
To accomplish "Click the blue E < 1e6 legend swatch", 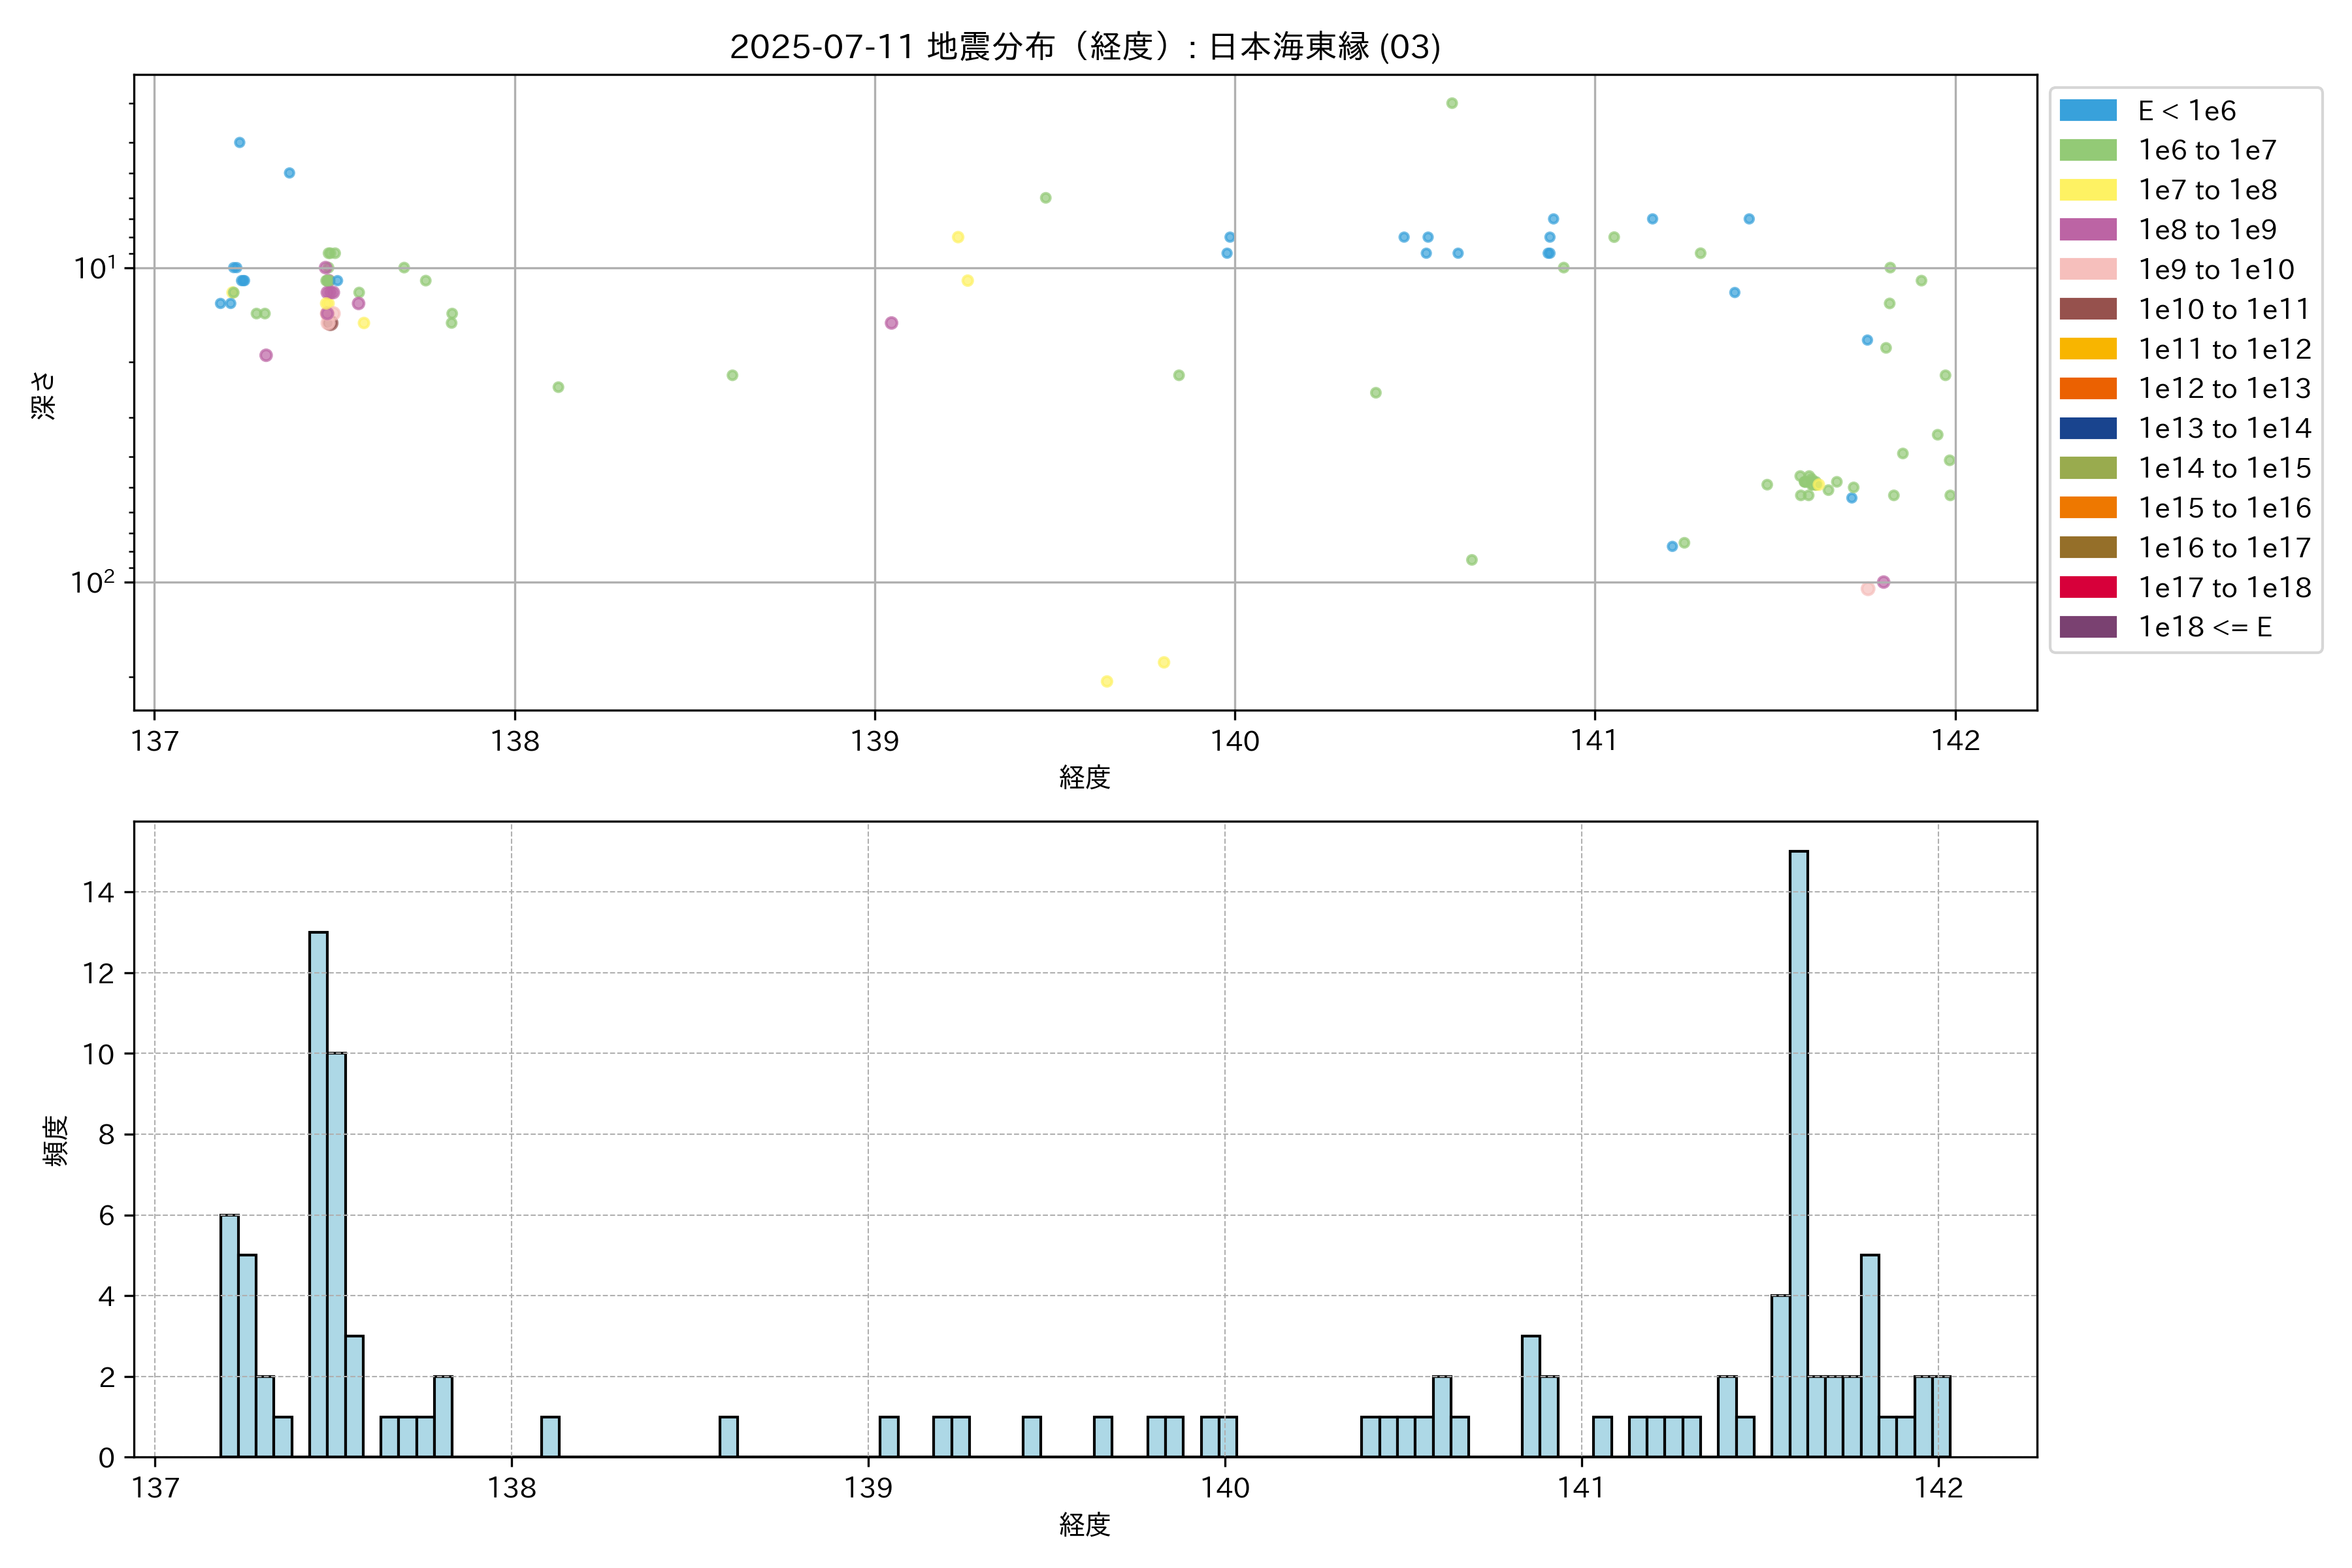I will (x=2087, y=110).
